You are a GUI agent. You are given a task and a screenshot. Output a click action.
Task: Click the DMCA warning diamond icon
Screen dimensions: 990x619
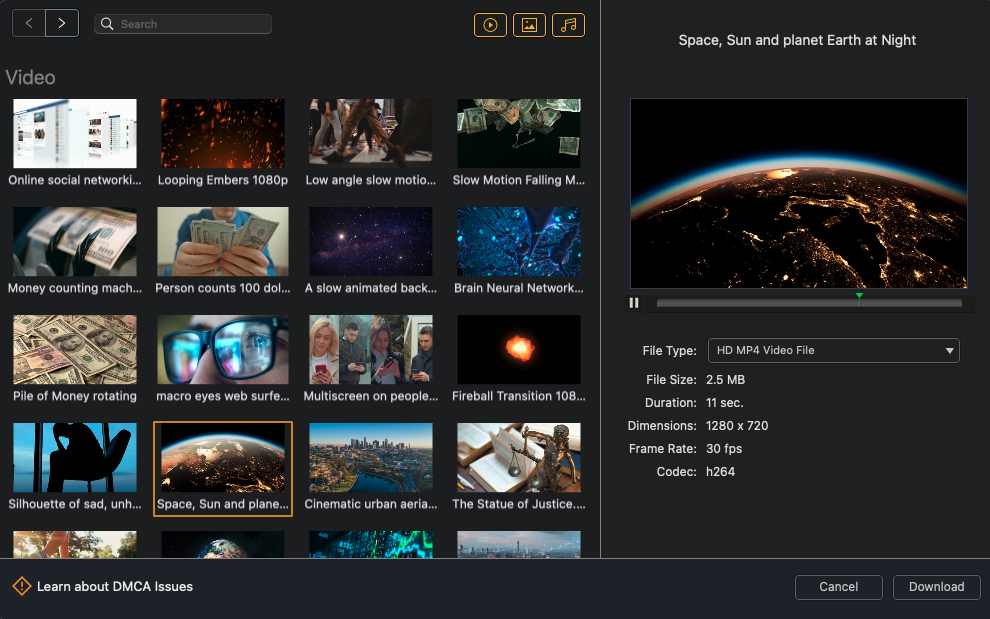click(21, 586)
